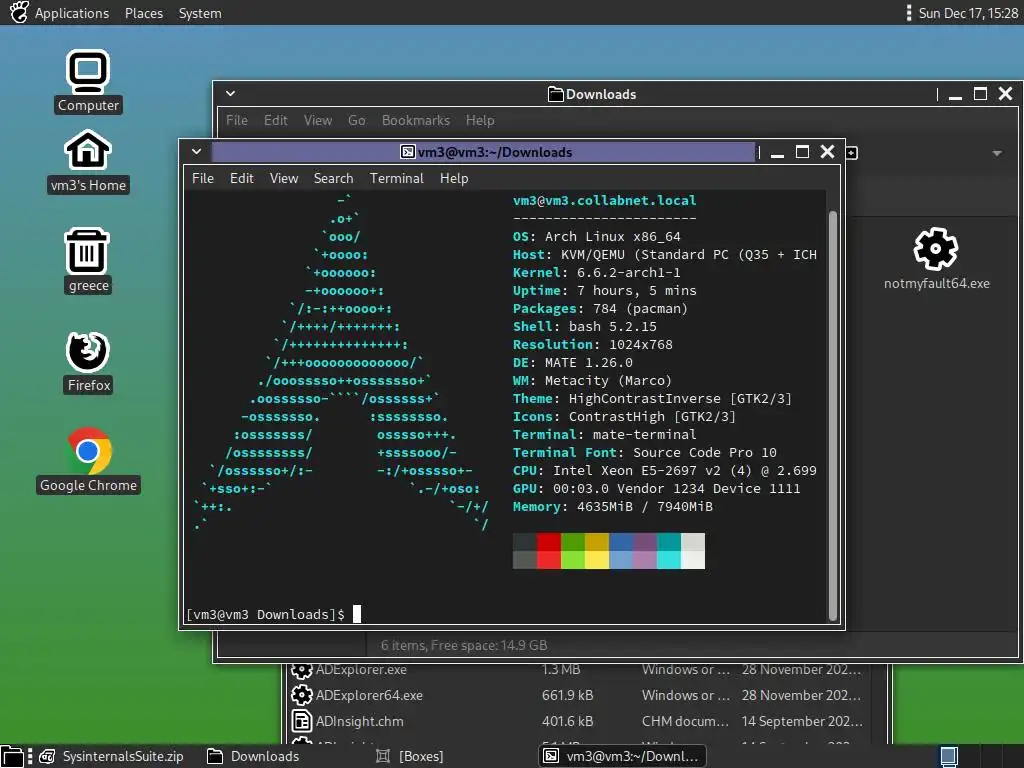Open the Applications menu
The image size is (1024, 768).
(72, 13)
